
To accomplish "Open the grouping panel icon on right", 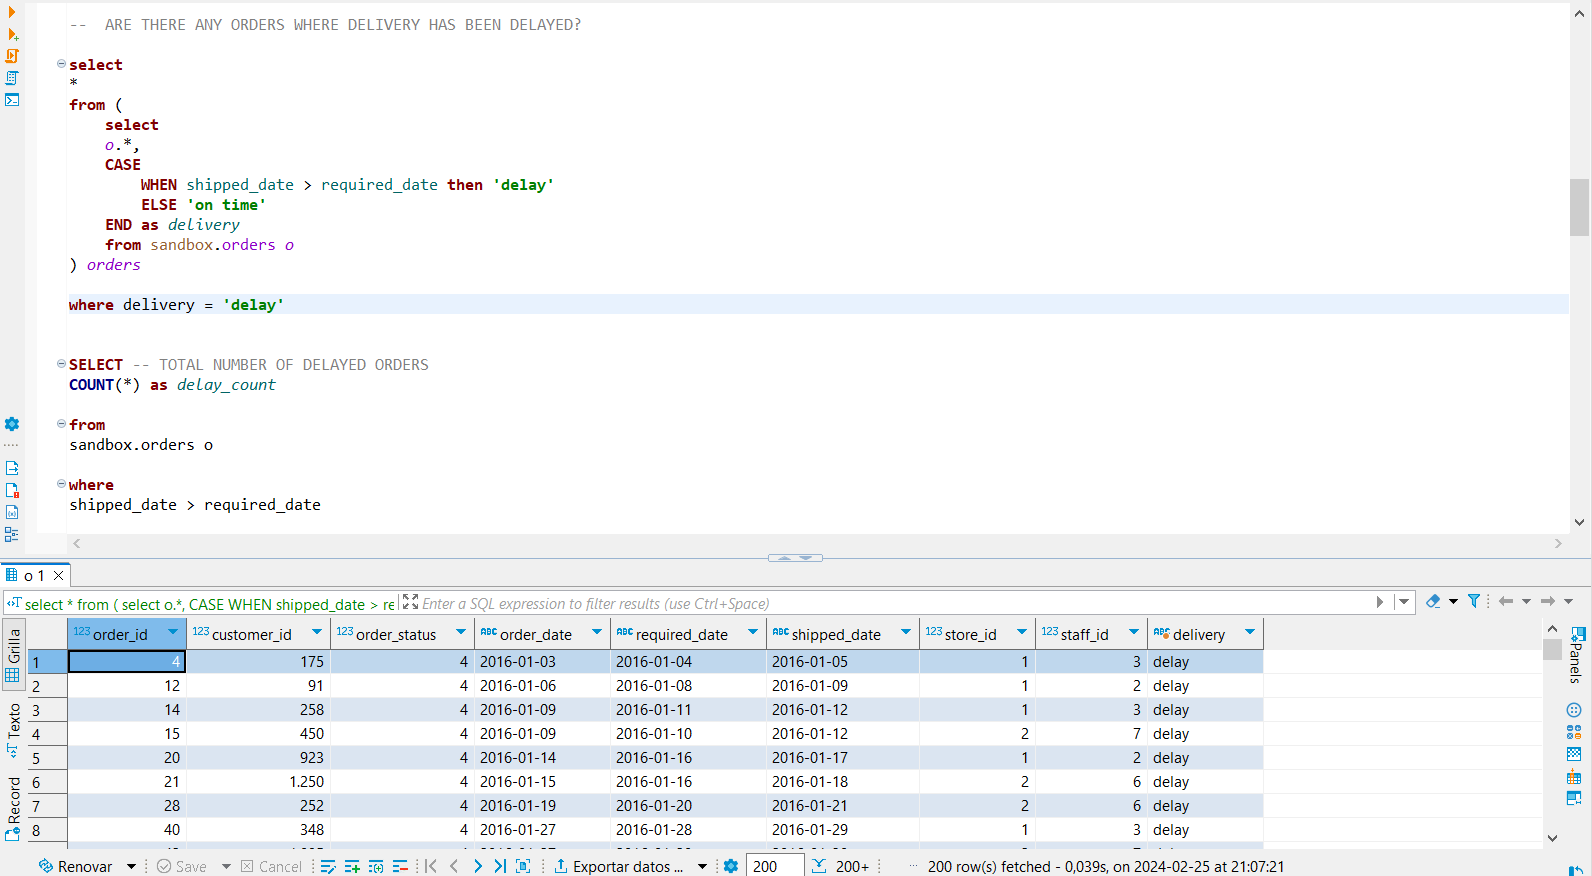I will (1574, 754).
